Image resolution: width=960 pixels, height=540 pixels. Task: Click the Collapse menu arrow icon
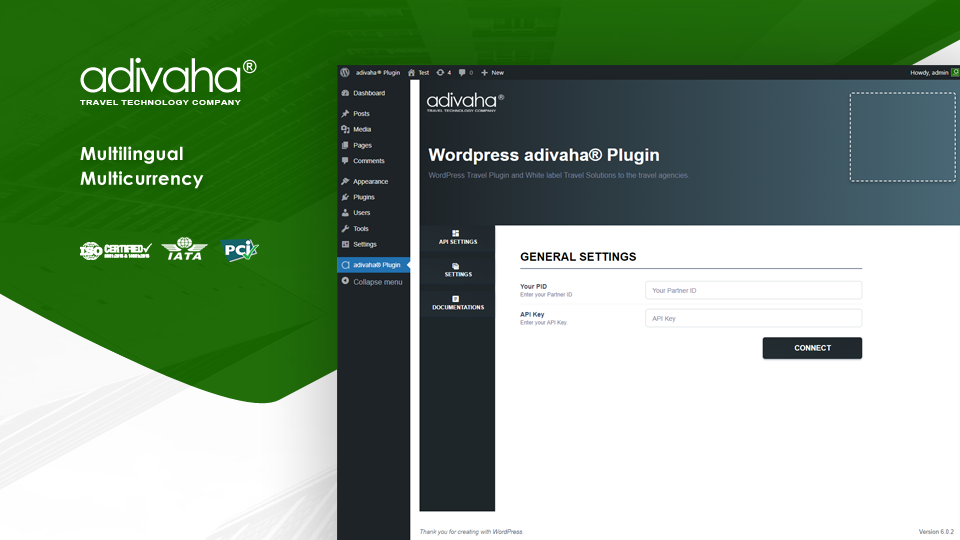click(345, 281)
